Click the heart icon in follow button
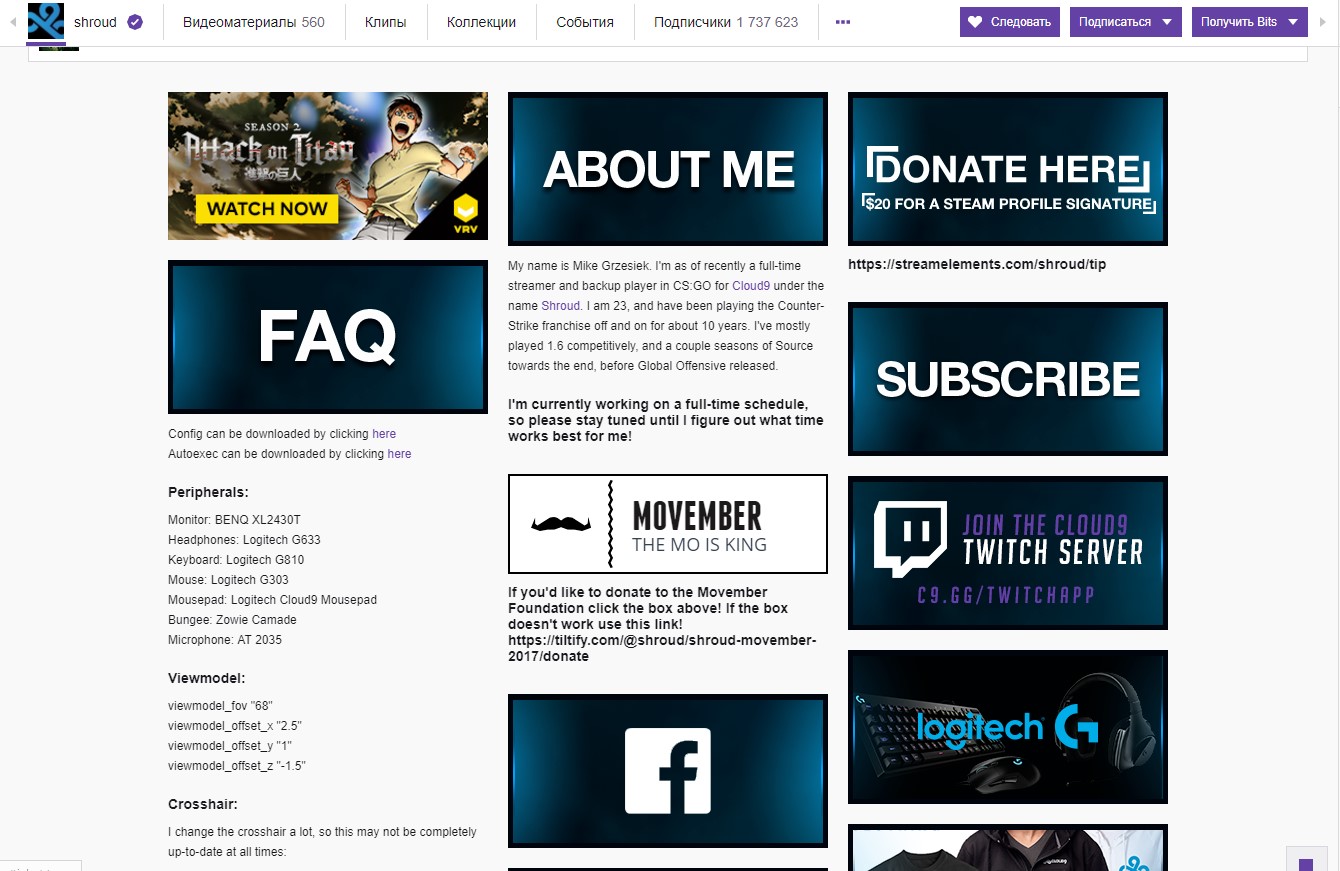1340x871 pixels. [x=976, y=22]
